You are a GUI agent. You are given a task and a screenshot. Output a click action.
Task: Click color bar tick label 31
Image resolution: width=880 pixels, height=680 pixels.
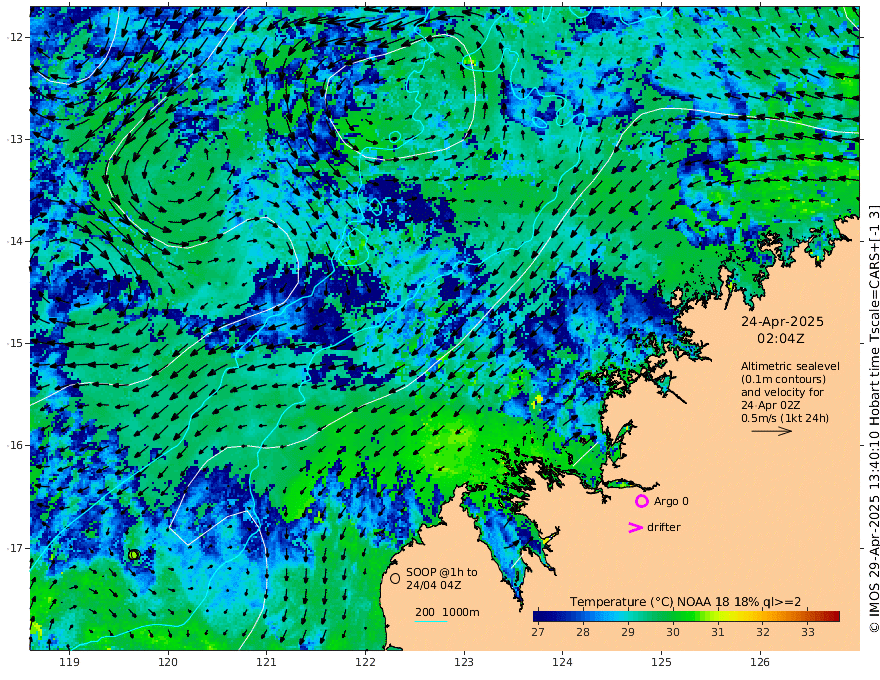click(718, 632)
